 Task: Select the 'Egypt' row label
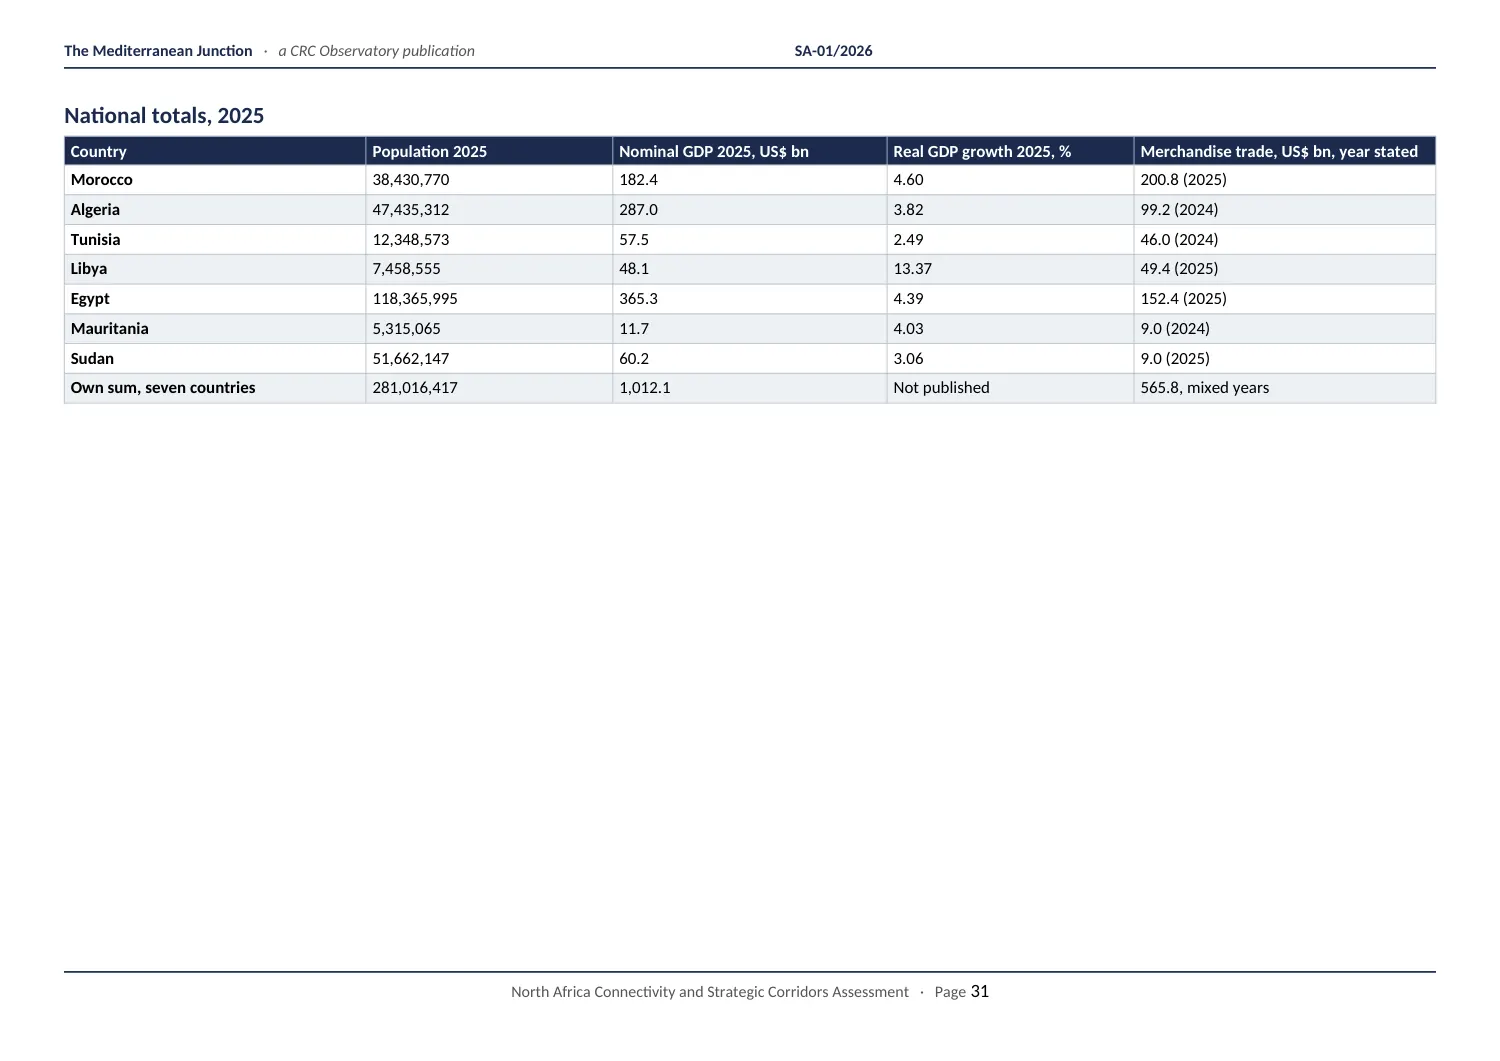90,299
